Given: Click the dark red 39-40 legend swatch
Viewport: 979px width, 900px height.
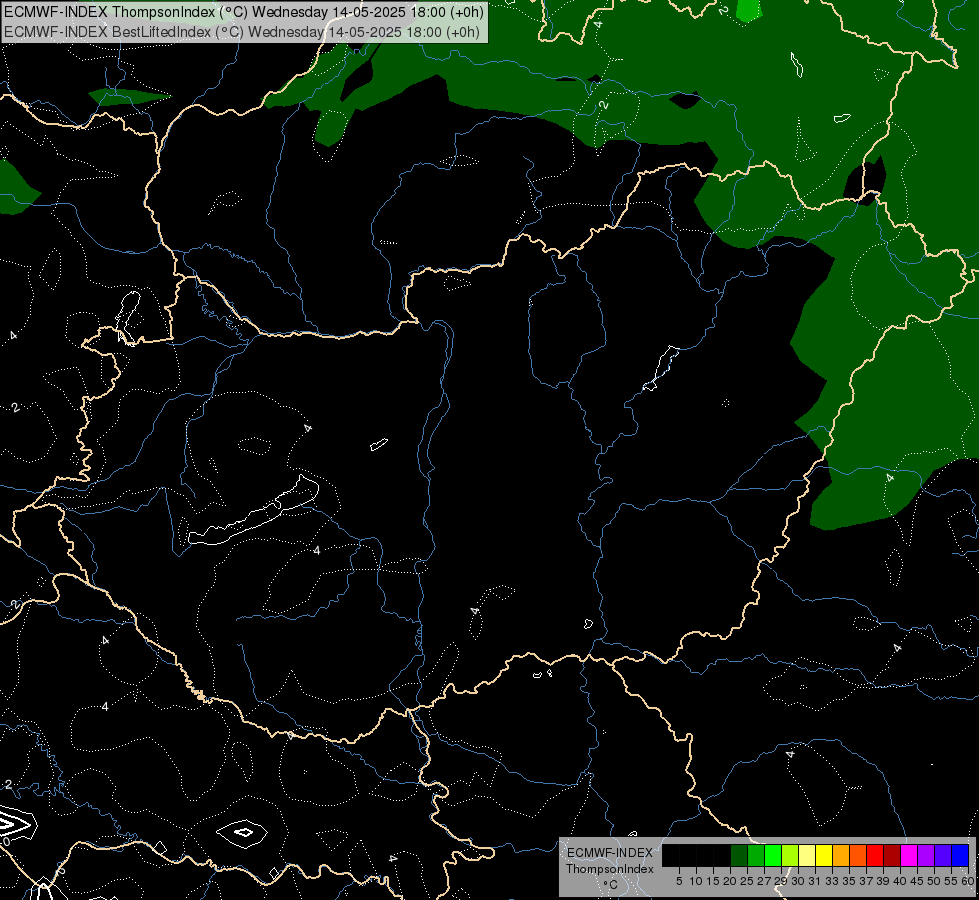Looking at the screenshot, I should (x=892, y=855).
